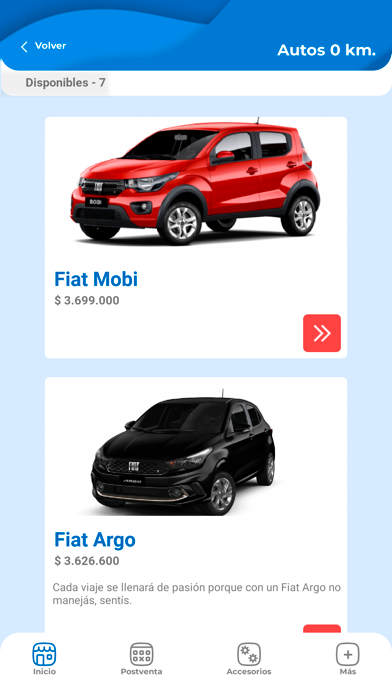
Task: Select the Inicio tab label
Action: click(x=44, y=672)
